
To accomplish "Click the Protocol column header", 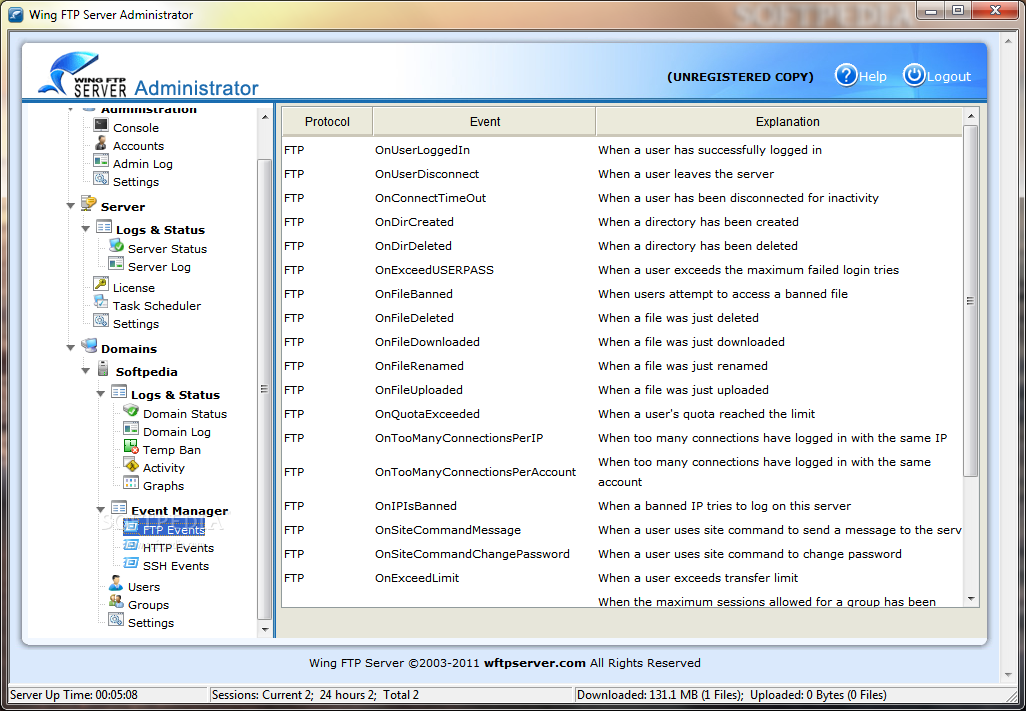I will click(327, 122).
